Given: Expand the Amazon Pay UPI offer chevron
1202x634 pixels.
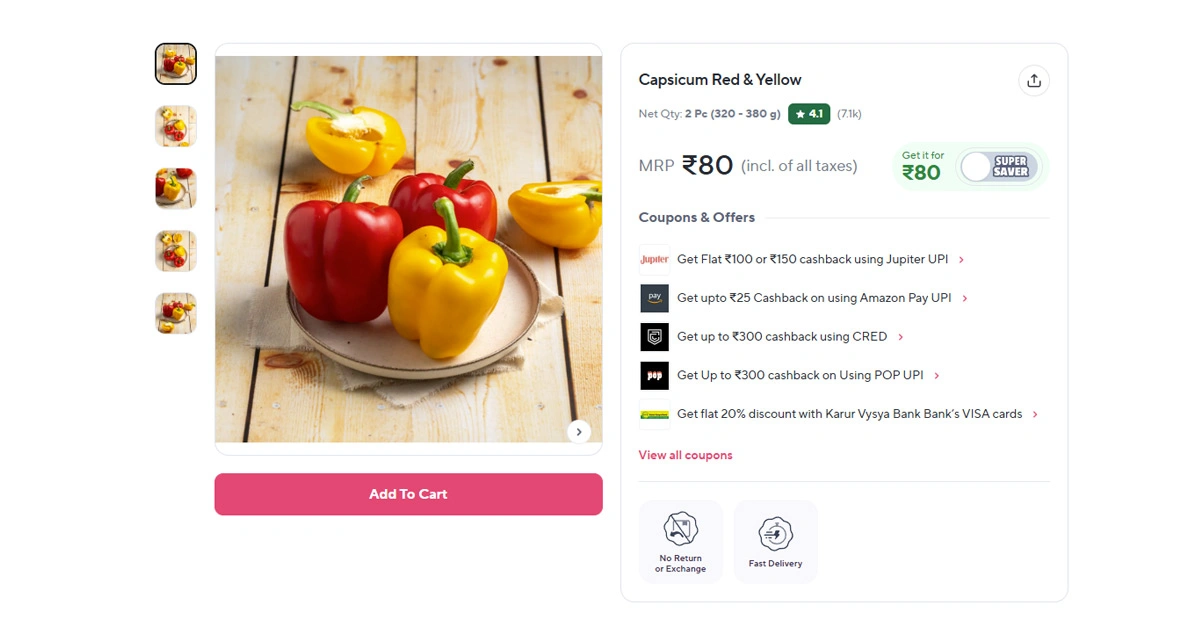Looking at the screenshot, I should pos(965,298).
